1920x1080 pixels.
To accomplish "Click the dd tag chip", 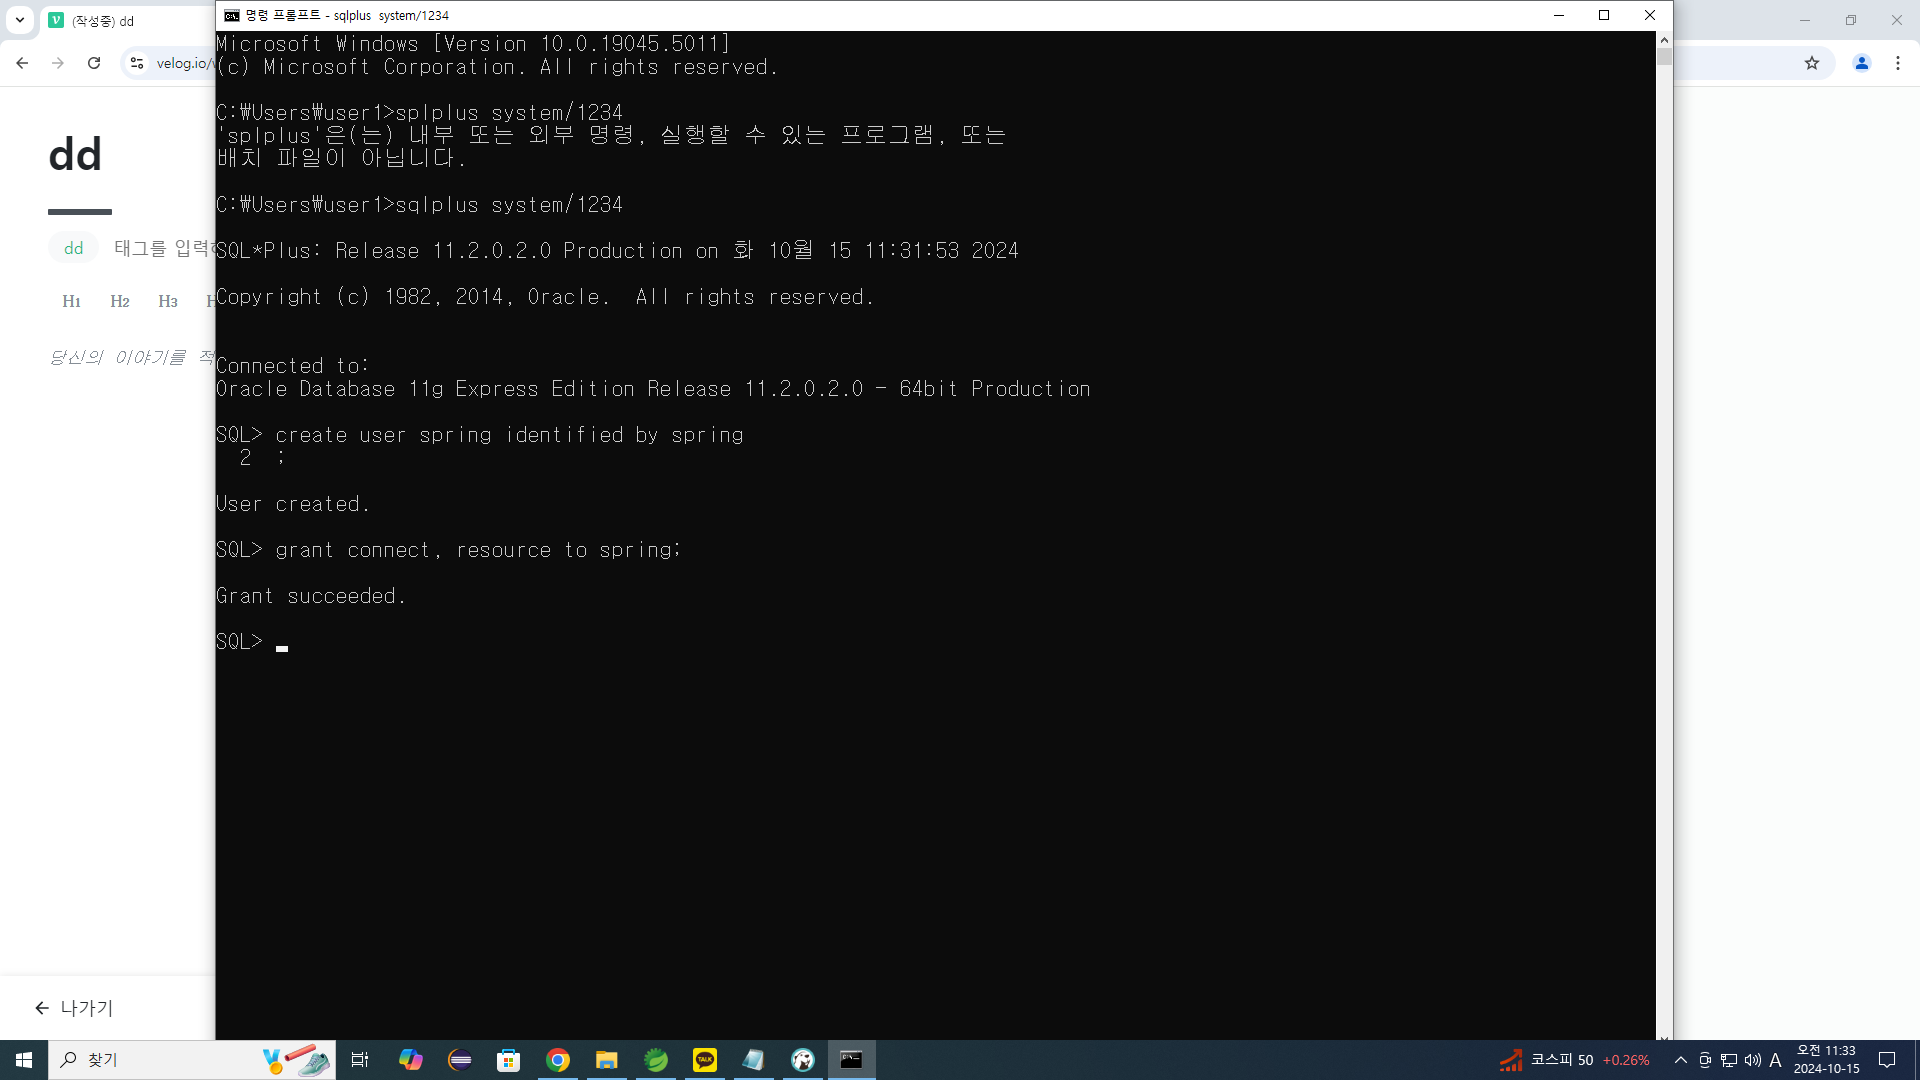I will pos(73,248).
